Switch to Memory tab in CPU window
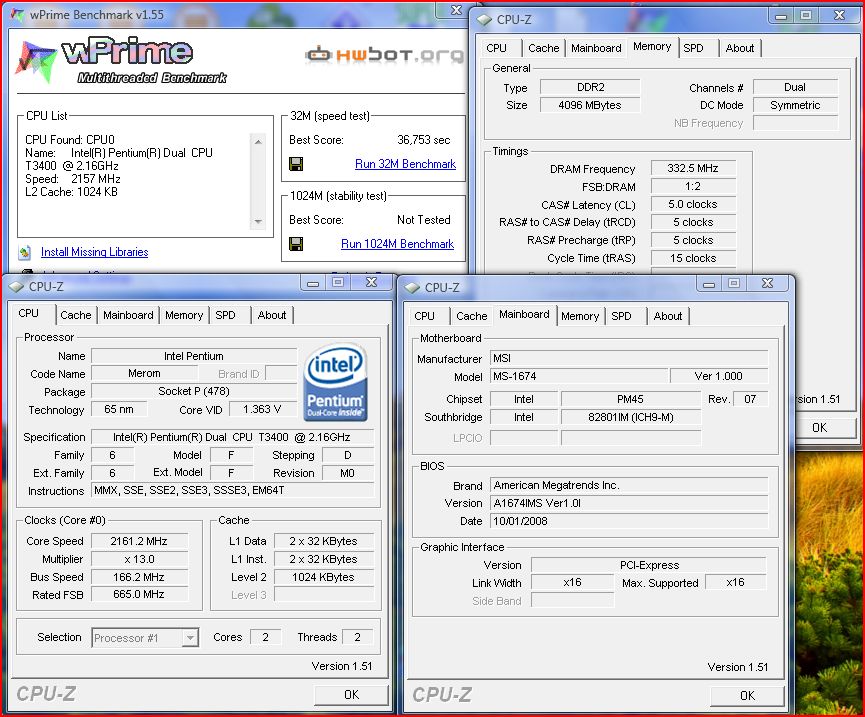Screen dimensions: 865x717 pos(184,315)
